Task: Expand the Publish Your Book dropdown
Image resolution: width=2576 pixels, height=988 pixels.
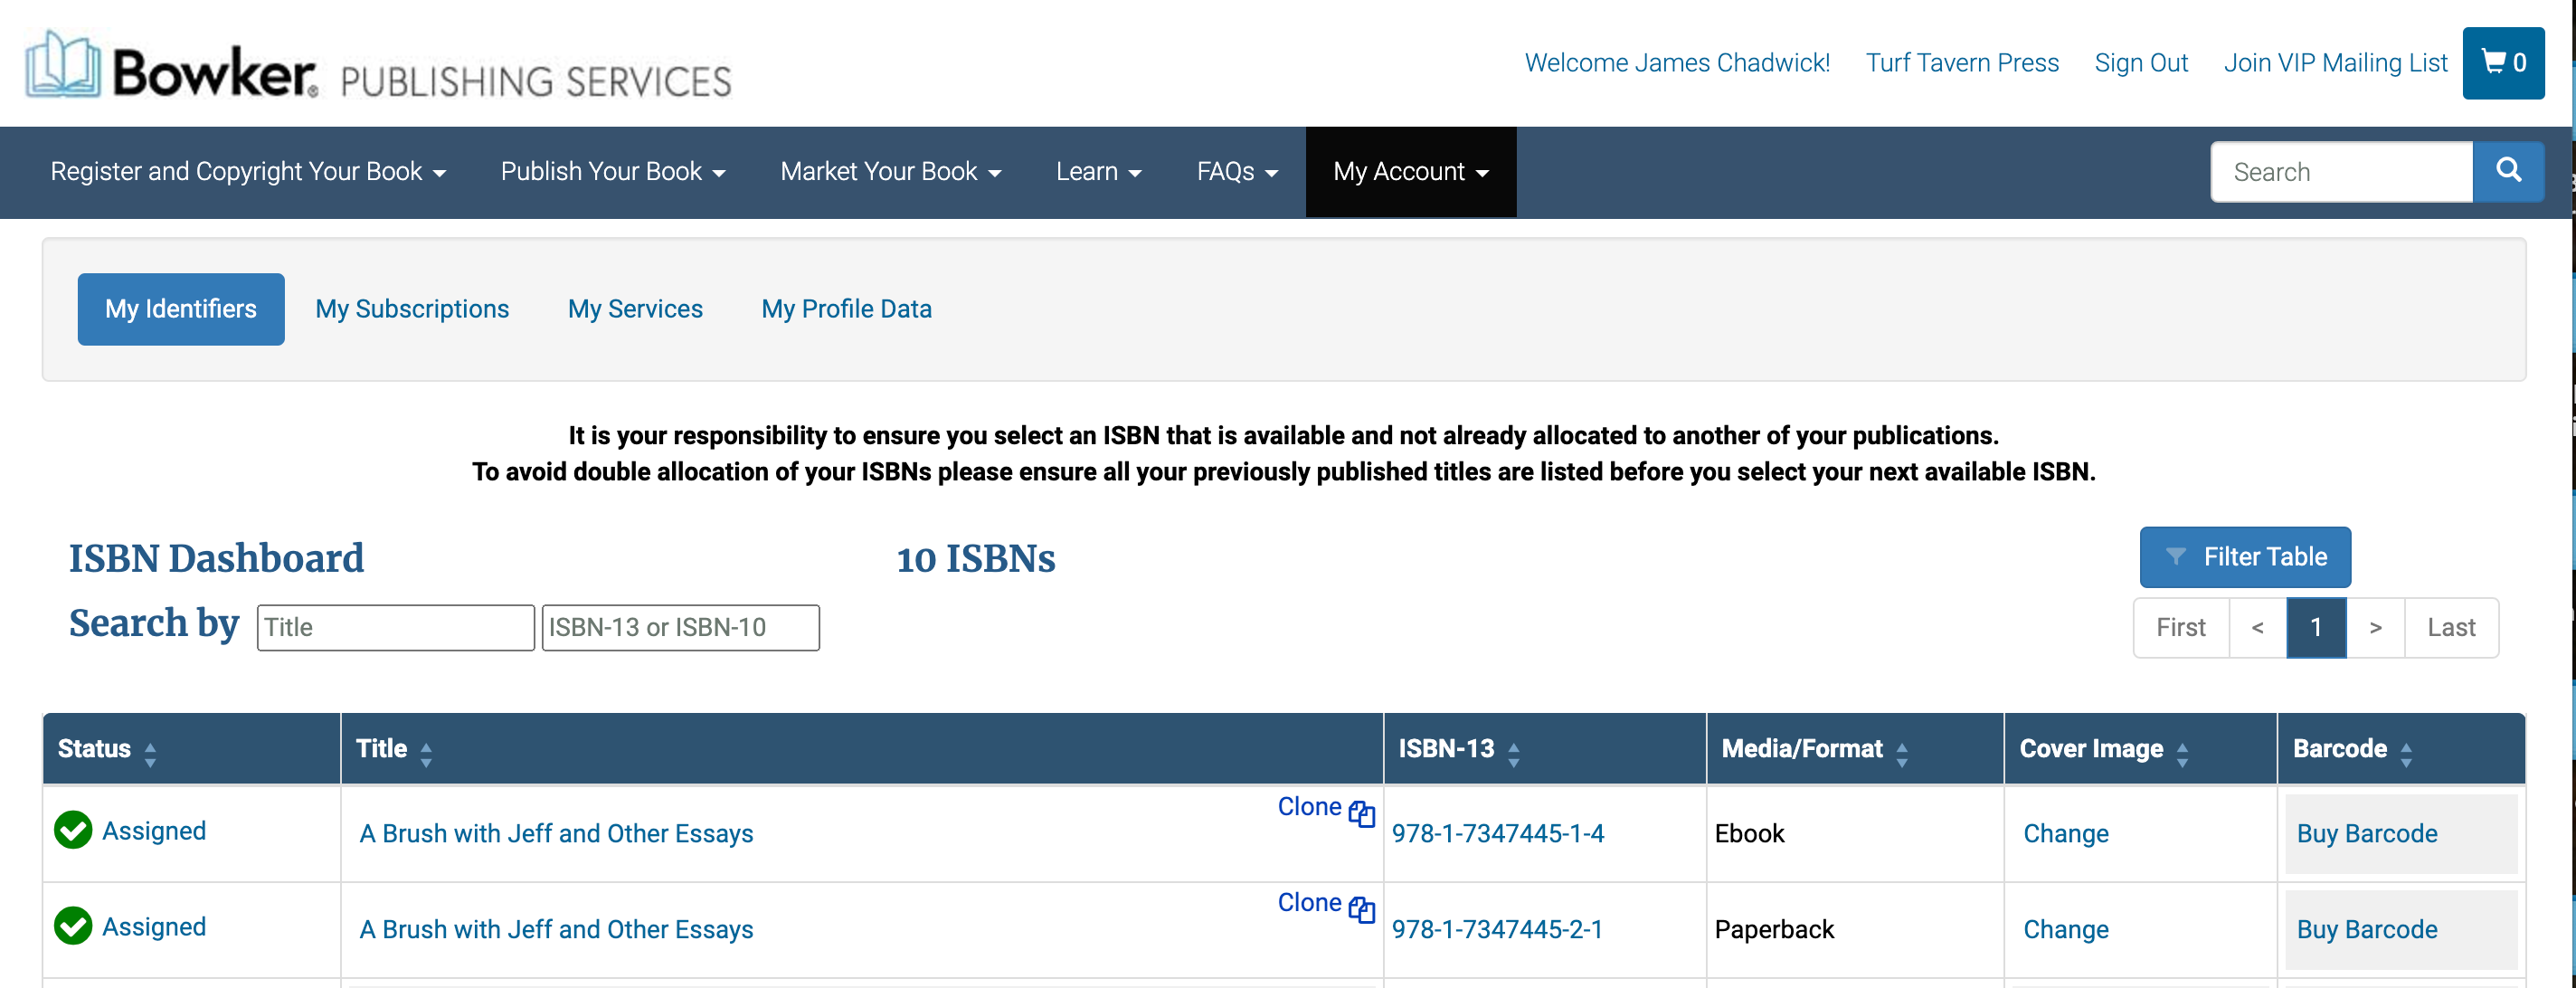Action: 612,172
